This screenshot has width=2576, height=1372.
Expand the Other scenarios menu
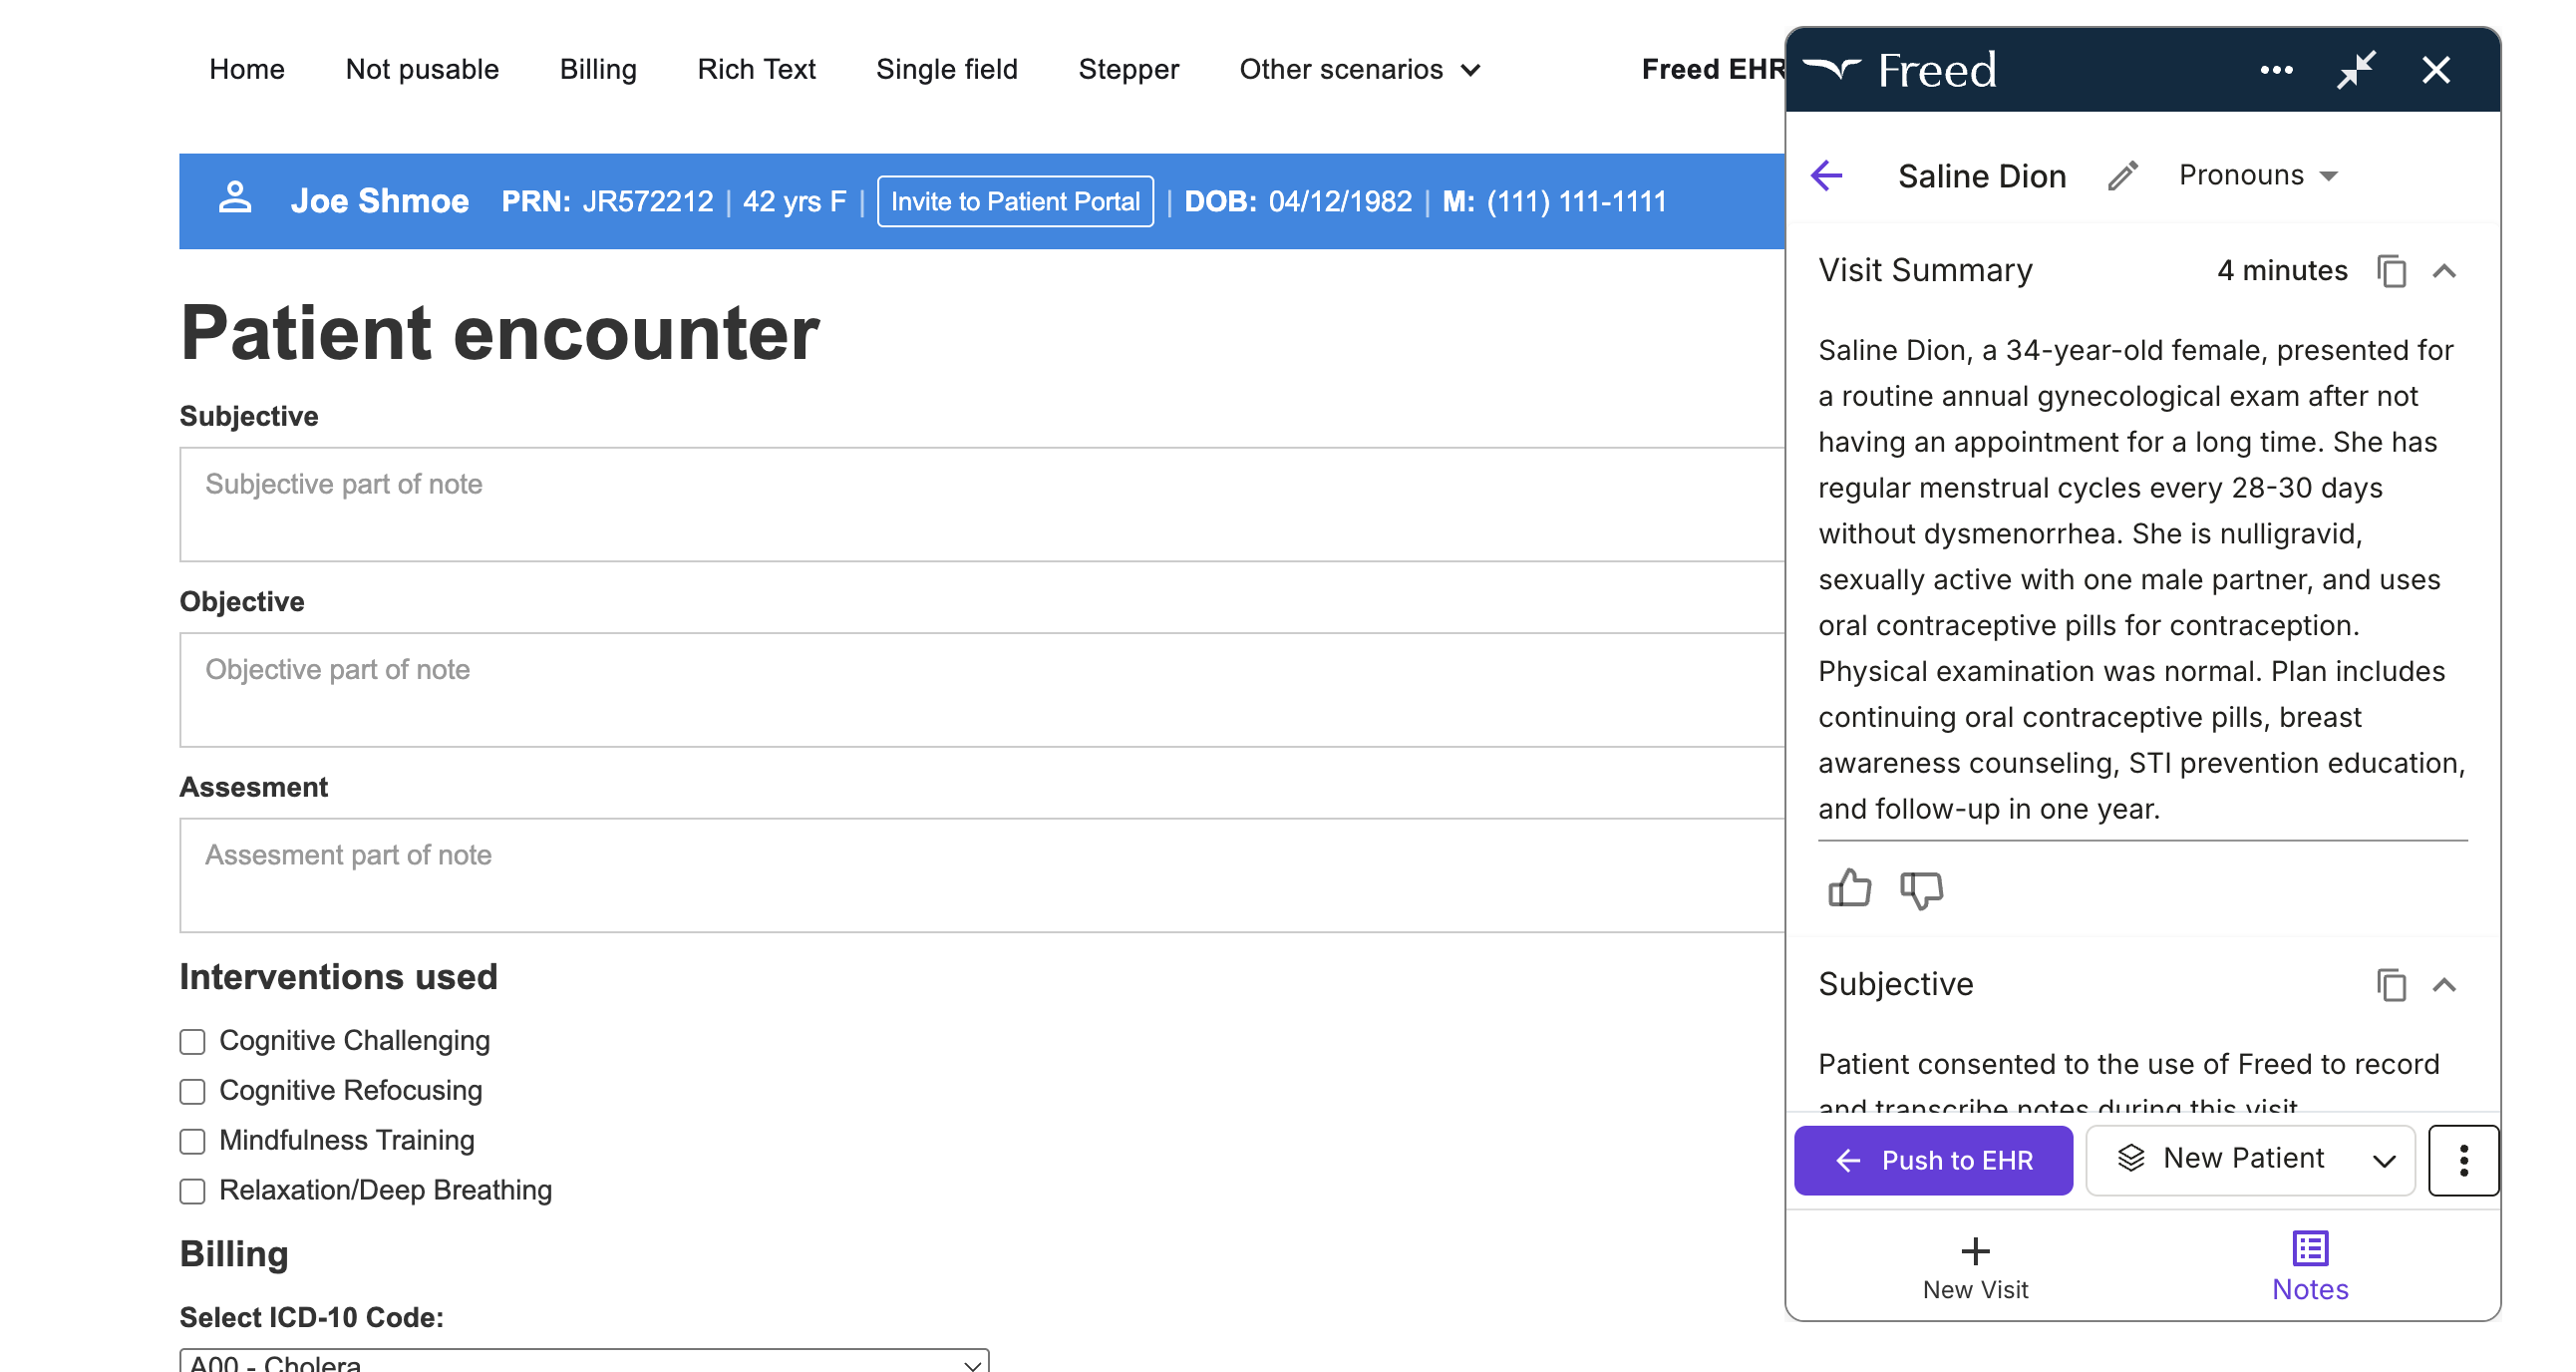(x=1358, y=69)
